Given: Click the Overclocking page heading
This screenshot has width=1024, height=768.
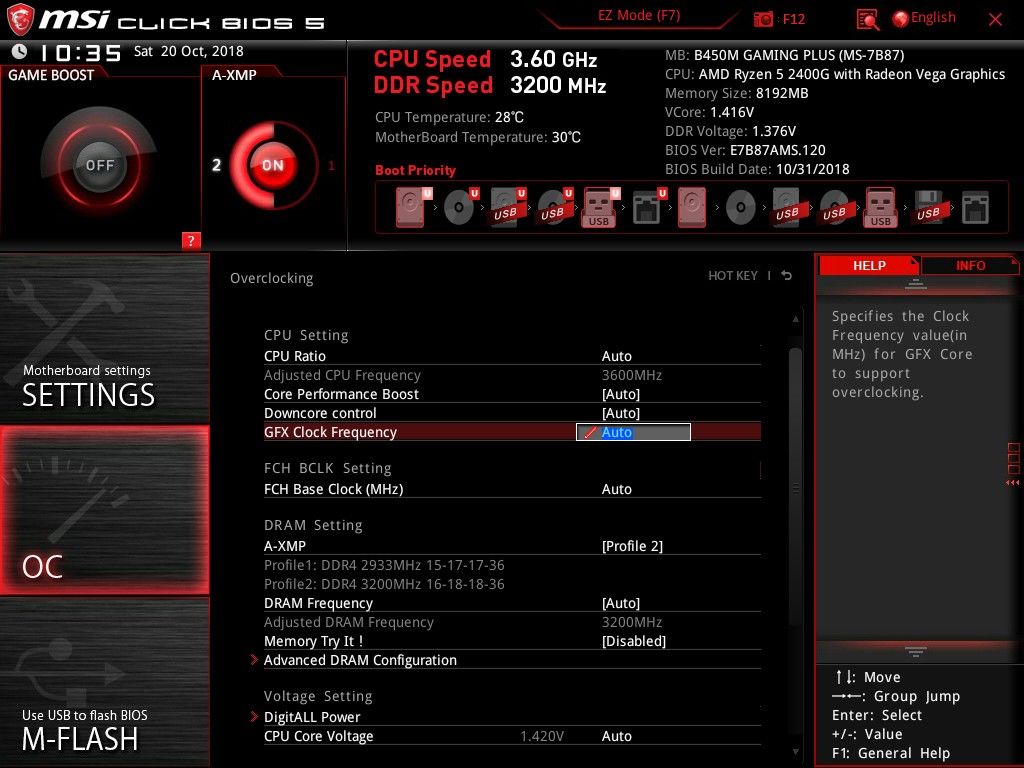Looking at the screenshot, I should tap(272, 278).
